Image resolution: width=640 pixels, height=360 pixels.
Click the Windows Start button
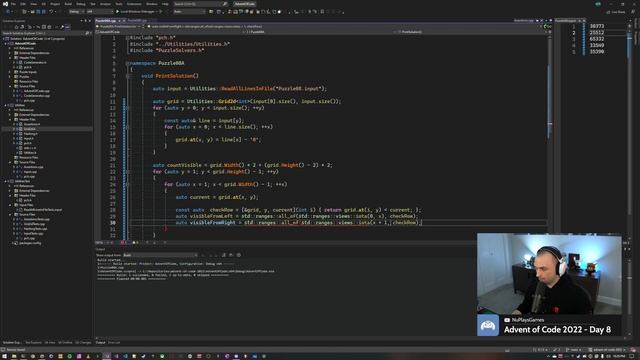(4, 356)
